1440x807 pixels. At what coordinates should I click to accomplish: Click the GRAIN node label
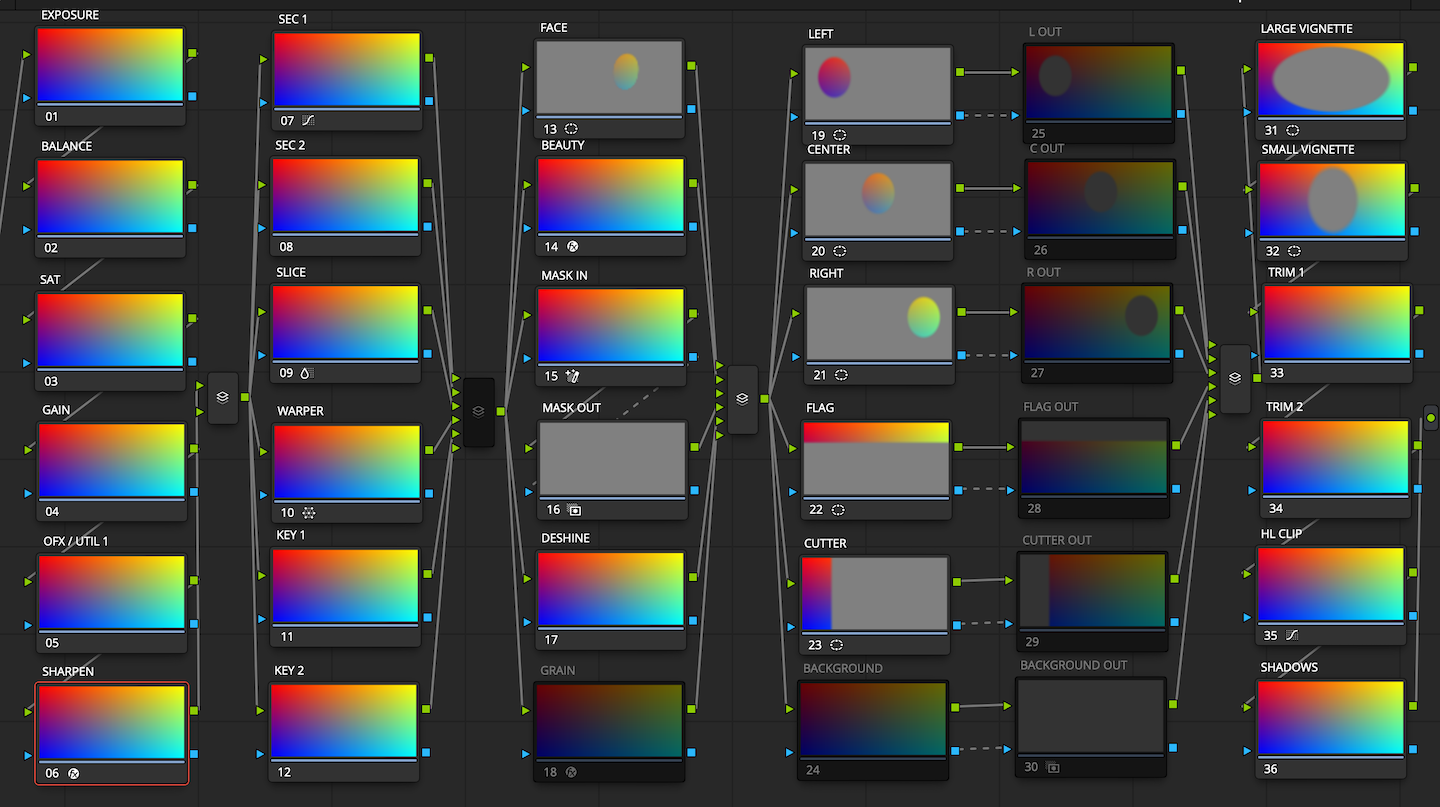pos(558,670)
